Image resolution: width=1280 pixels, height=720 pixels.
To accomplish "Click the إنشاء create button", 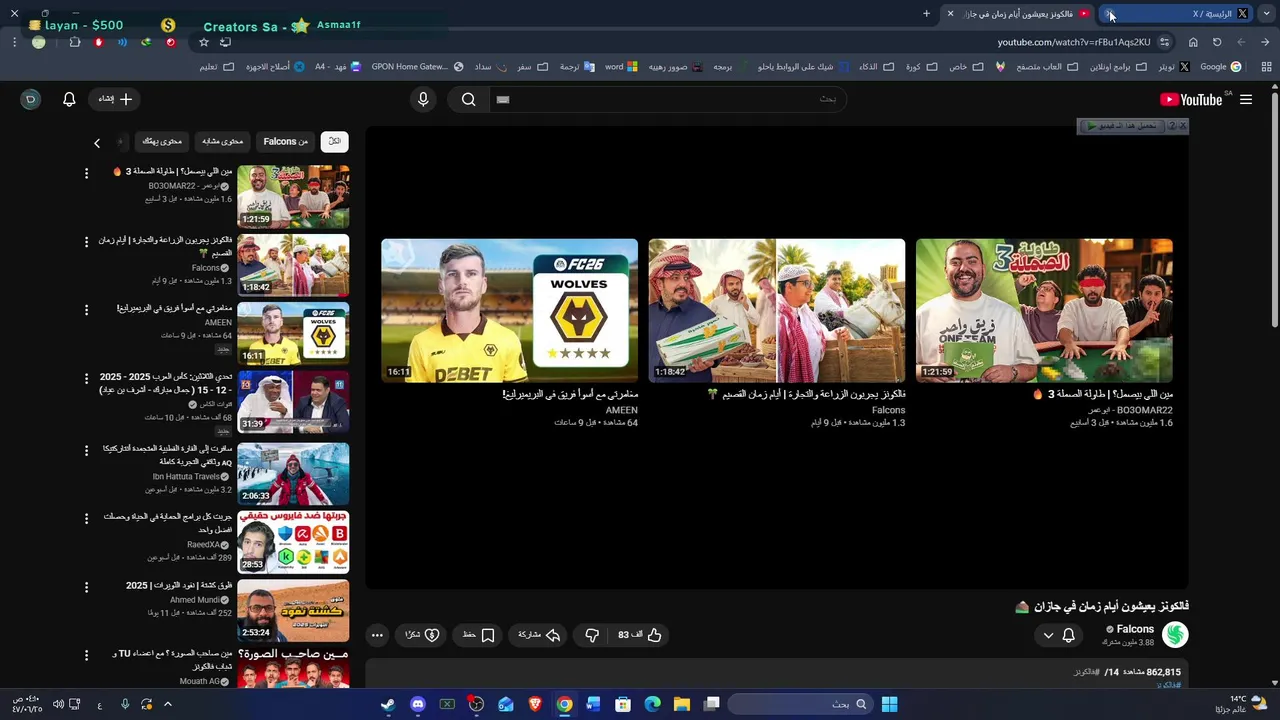I will [x=115, y=99].
